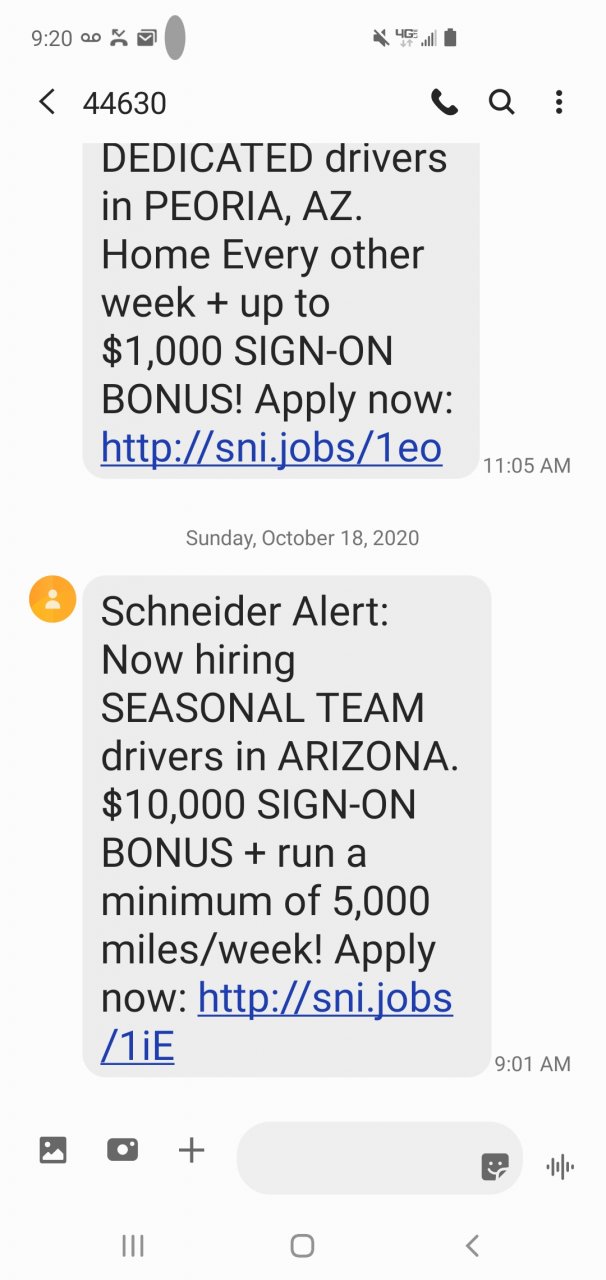606x1280 pixels.
Task: Tap the Sunday, October 18, 2020 date label
Action: [302, 538]
